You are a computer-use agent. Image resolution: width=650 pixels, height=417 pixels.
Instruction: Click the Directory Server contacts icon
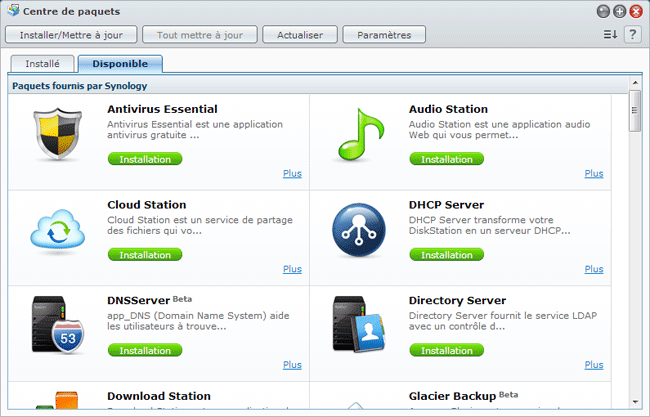pos(359,325)
